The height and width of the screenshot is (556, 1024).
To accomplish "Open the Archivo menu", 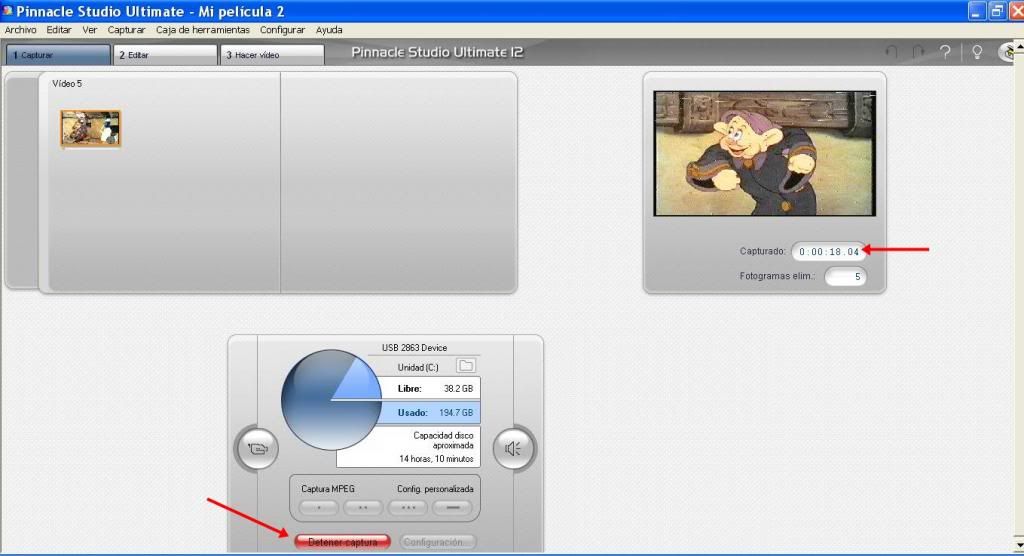I will [x=21, y=30].
